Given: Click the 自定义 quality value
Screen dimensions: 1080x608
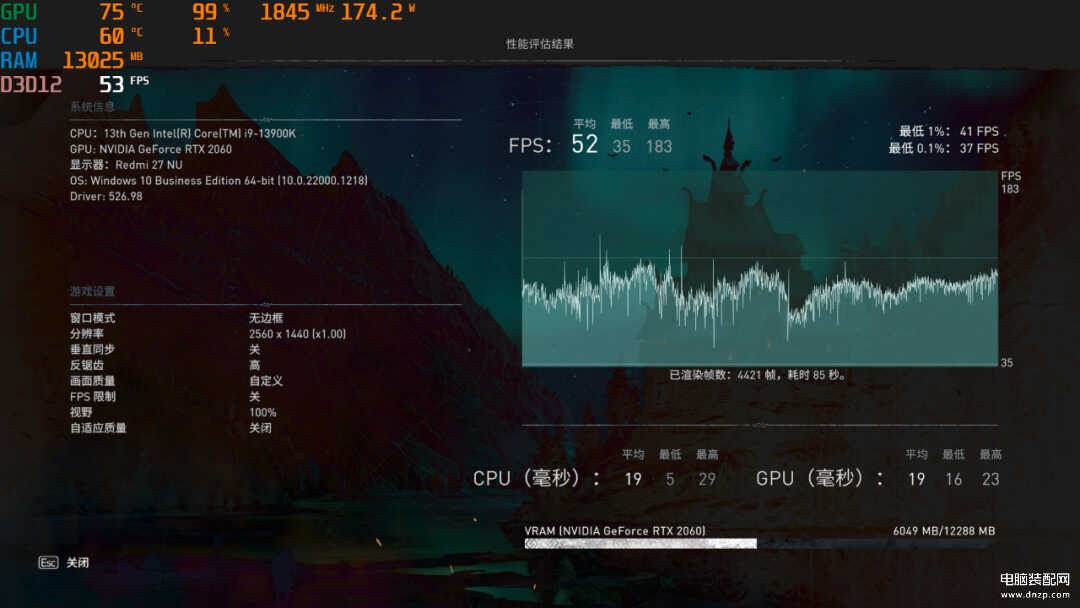Looking at the screenshot, I should click(266, 381).
